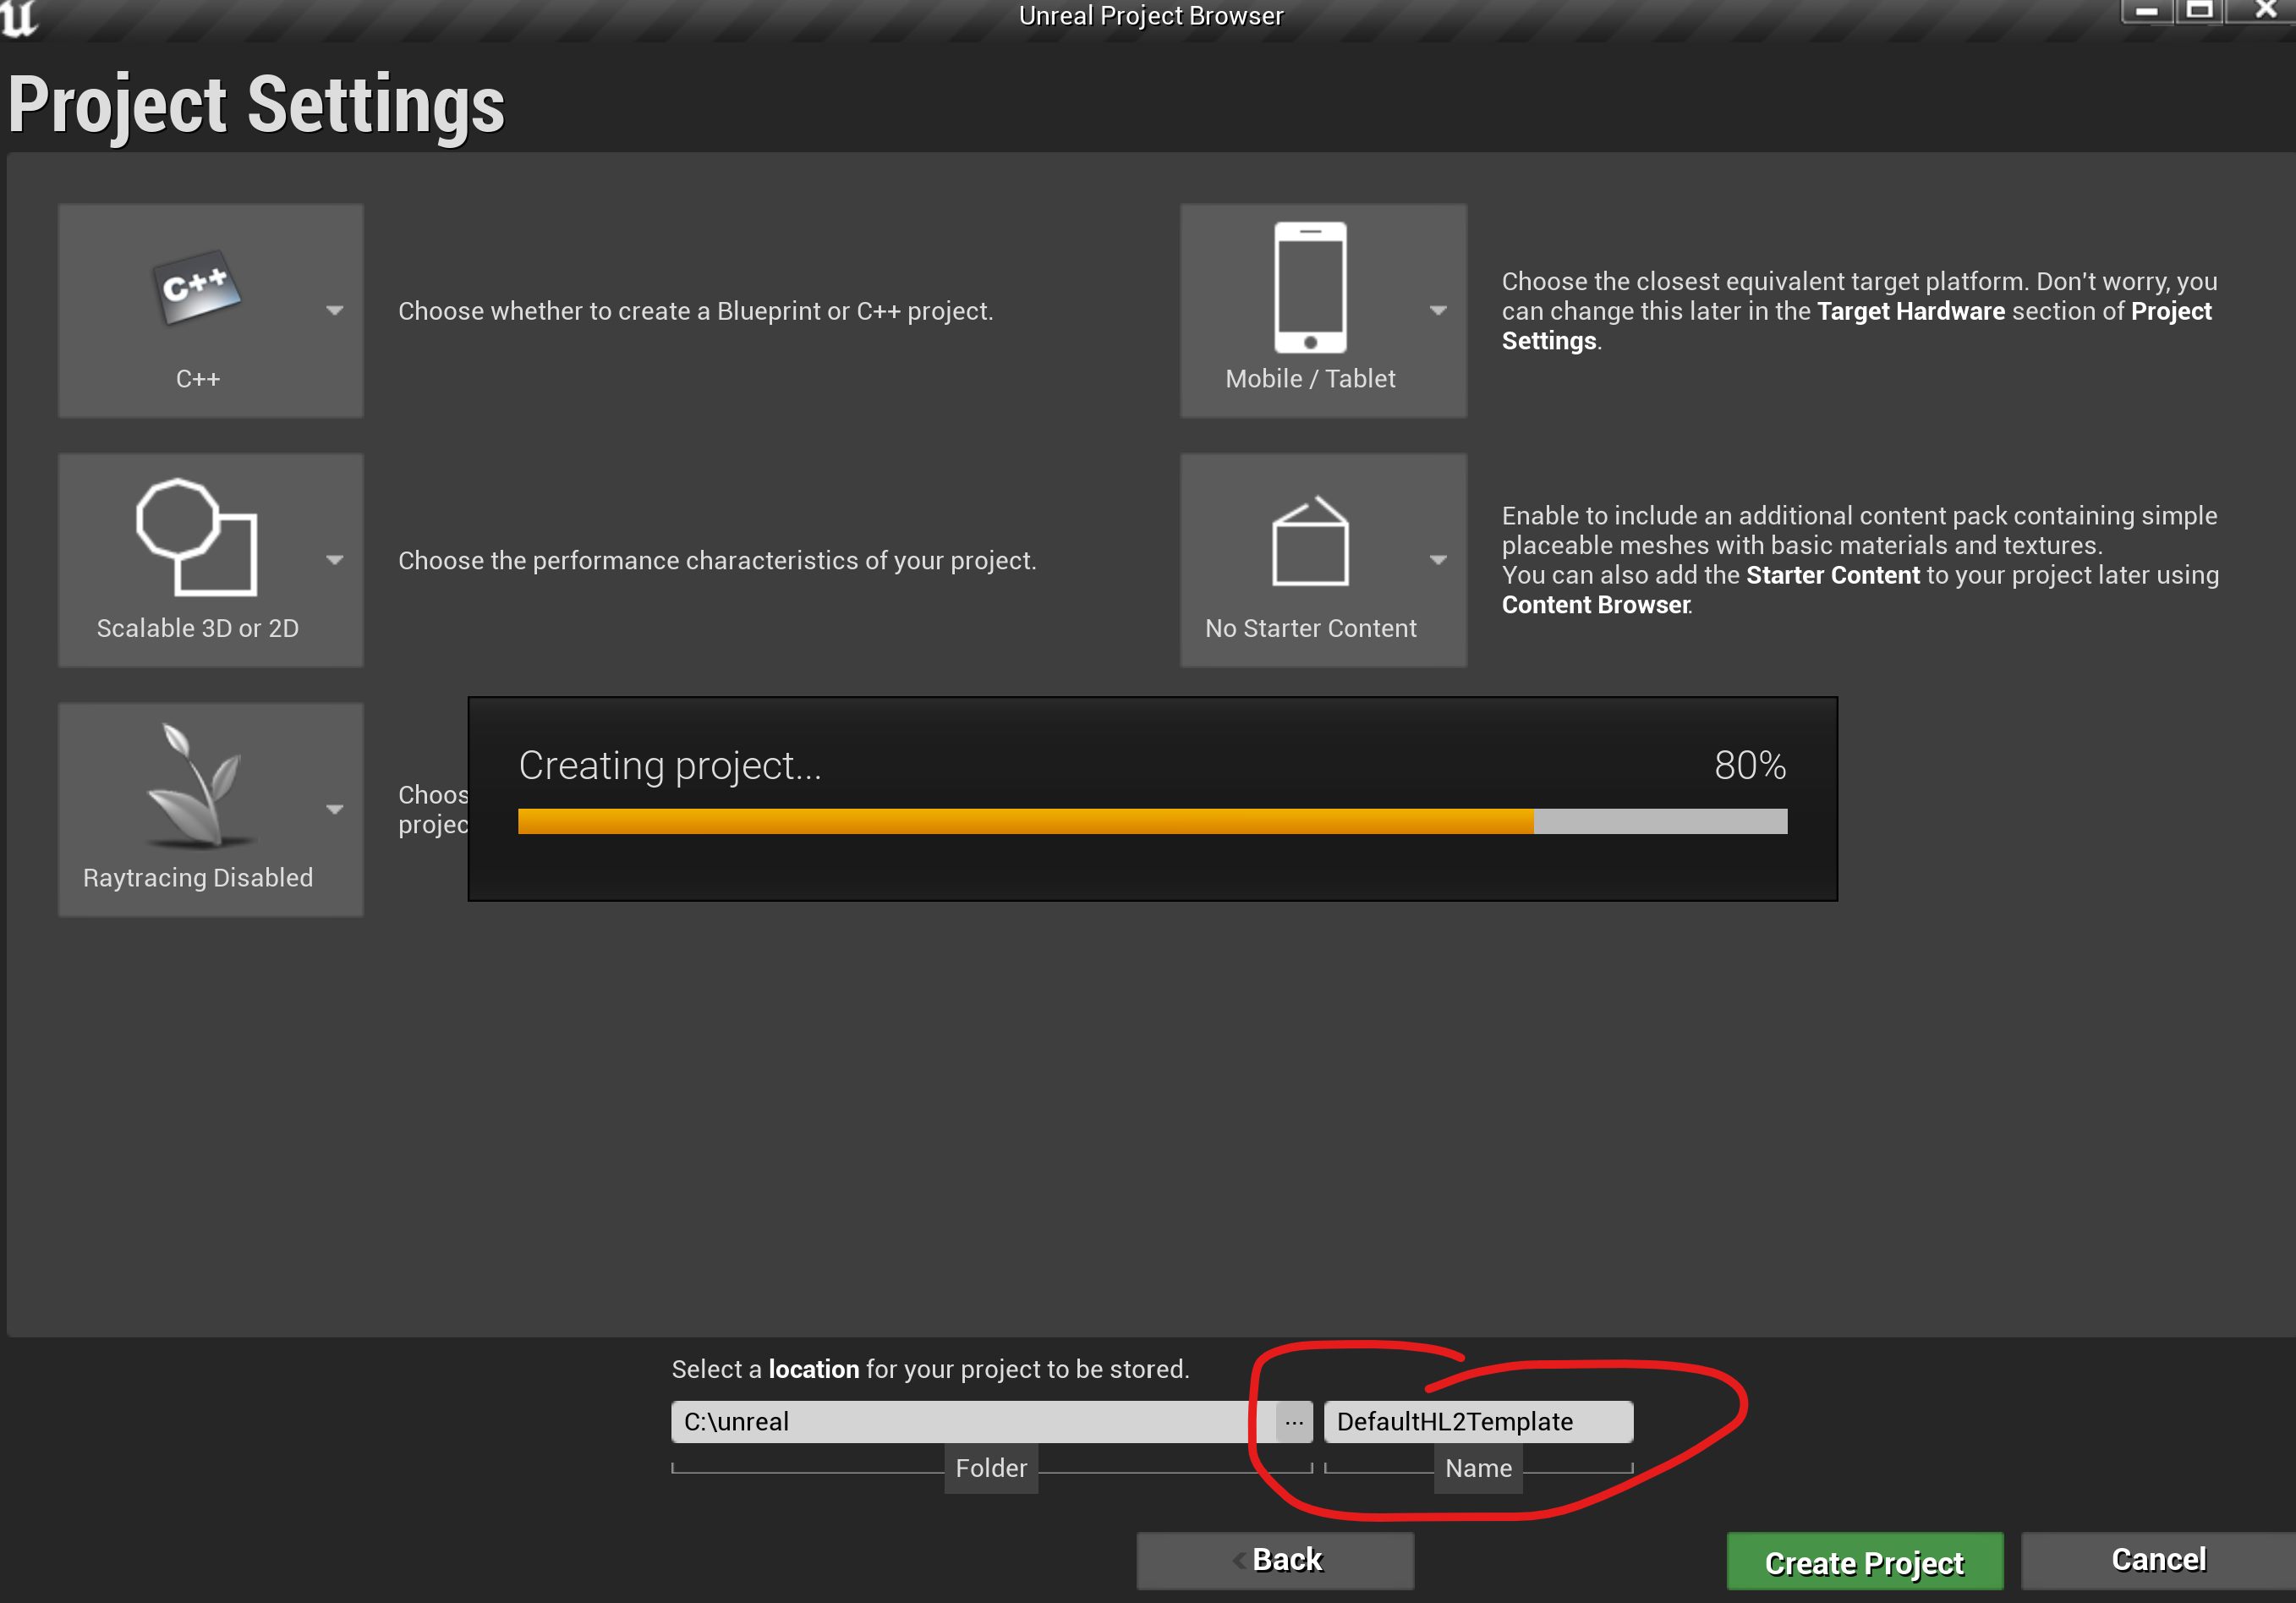This screenshot has height=1603, width=2296.
Task: Open the No Starter Content dropdown arrow
Action: click(x=1438, y=560)
